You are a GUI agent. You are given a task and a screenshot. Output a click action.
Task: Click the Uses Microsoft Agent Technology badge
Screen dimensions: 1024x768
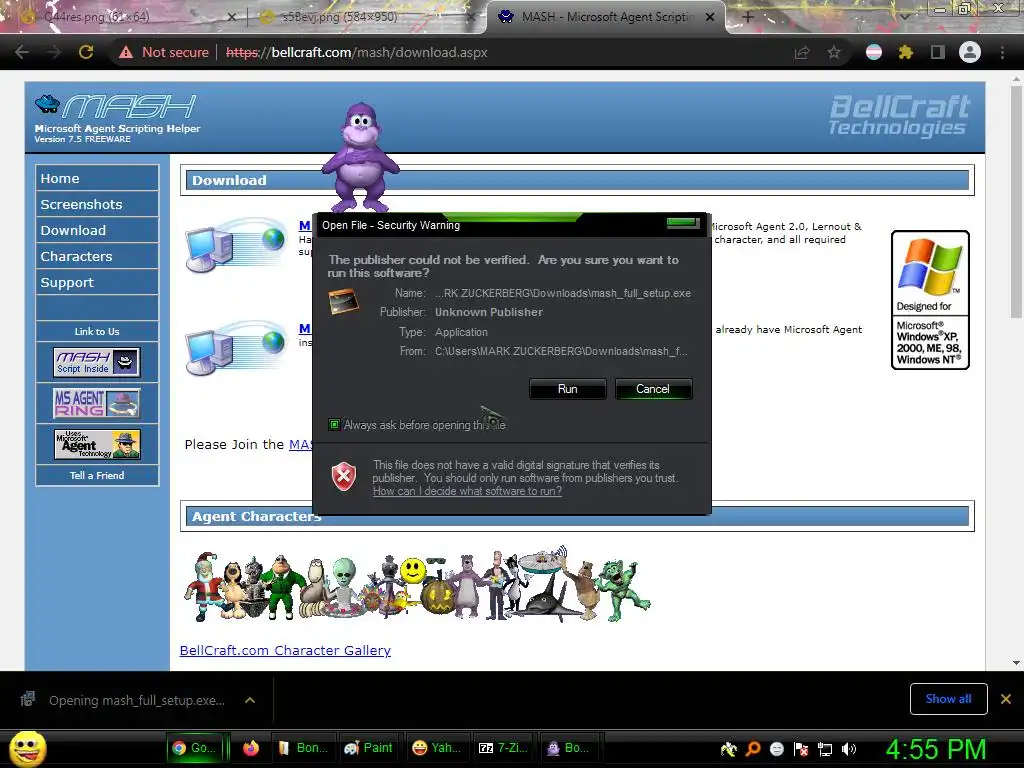pyautogui.click(x=97, y=444)
